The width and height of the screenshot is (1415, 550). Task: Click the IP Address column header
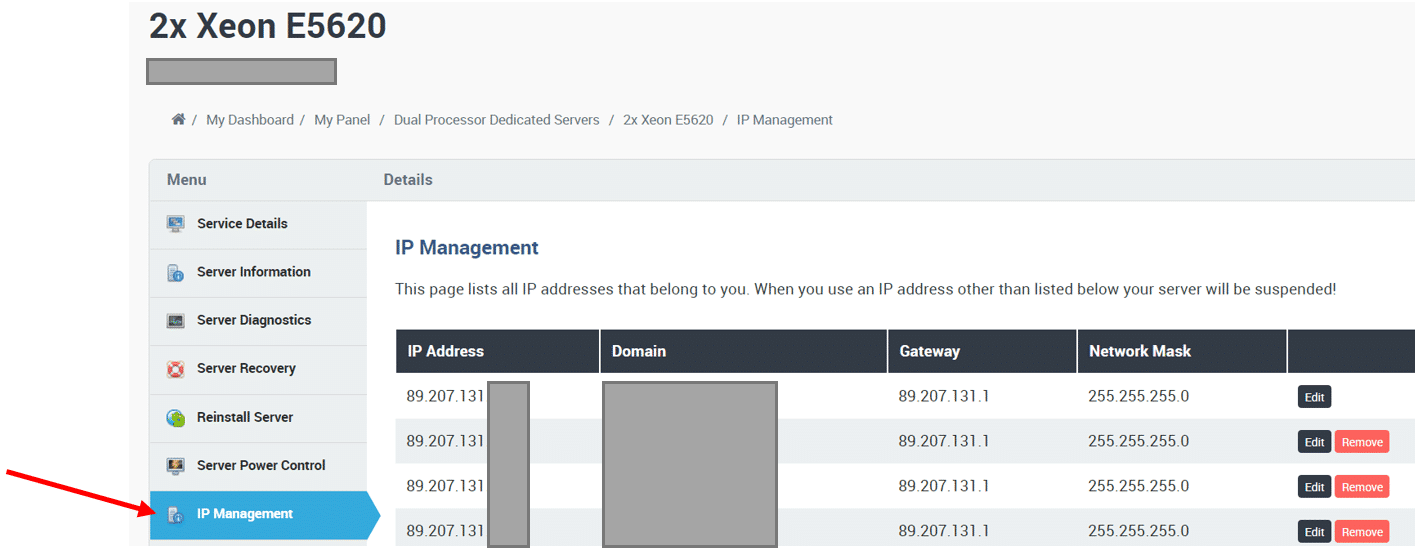[446, 351]
